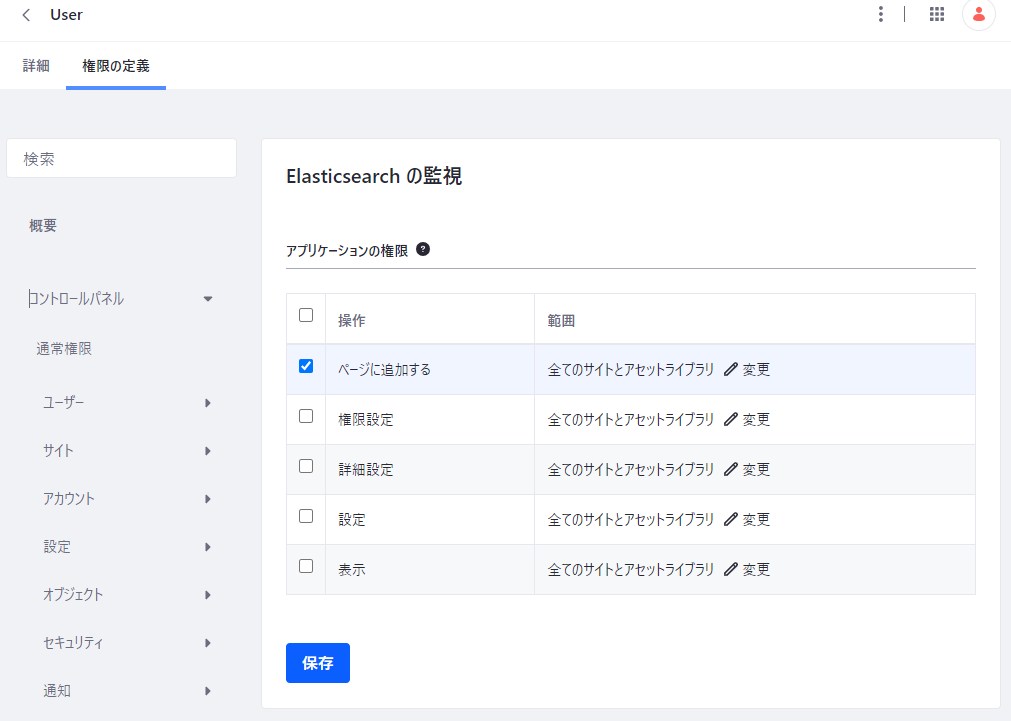Tick the 設定 permission checkbox
This screenshot has height=721, width=1011.
pyautogui.click(x=306, y=516)
